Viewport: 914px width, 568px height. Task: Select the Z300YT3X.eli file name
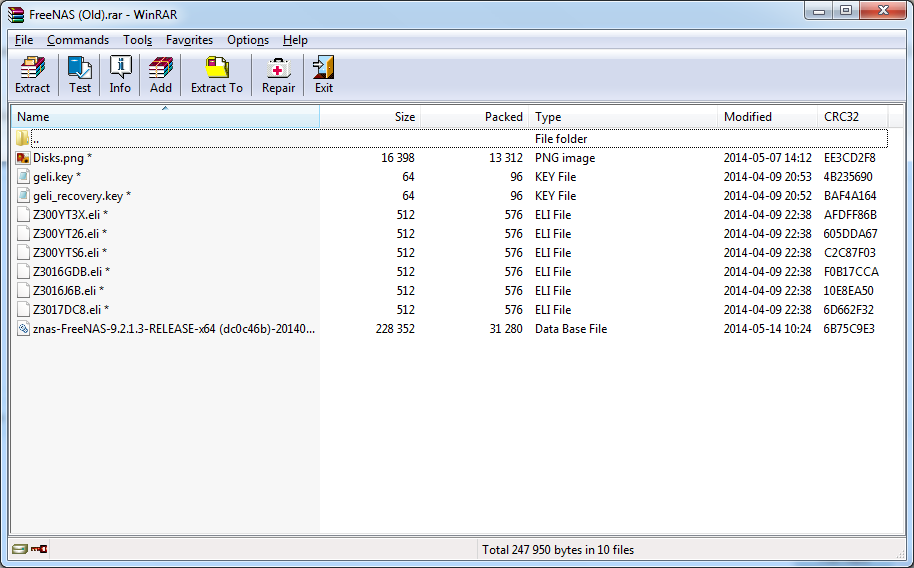[71, 215]
